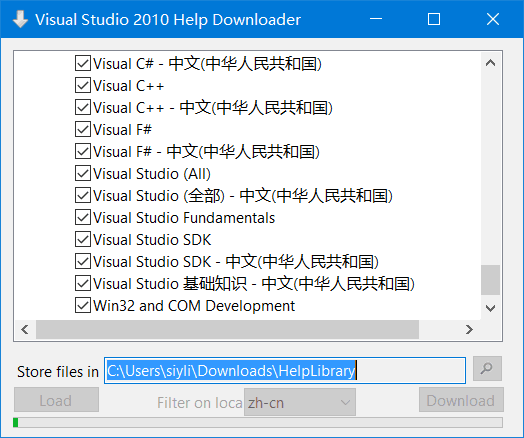Screen dimensions: 524x438
Task: Click the vertical scrollbar up arrow
Action: pyautogui.click(x=490, y=63)
